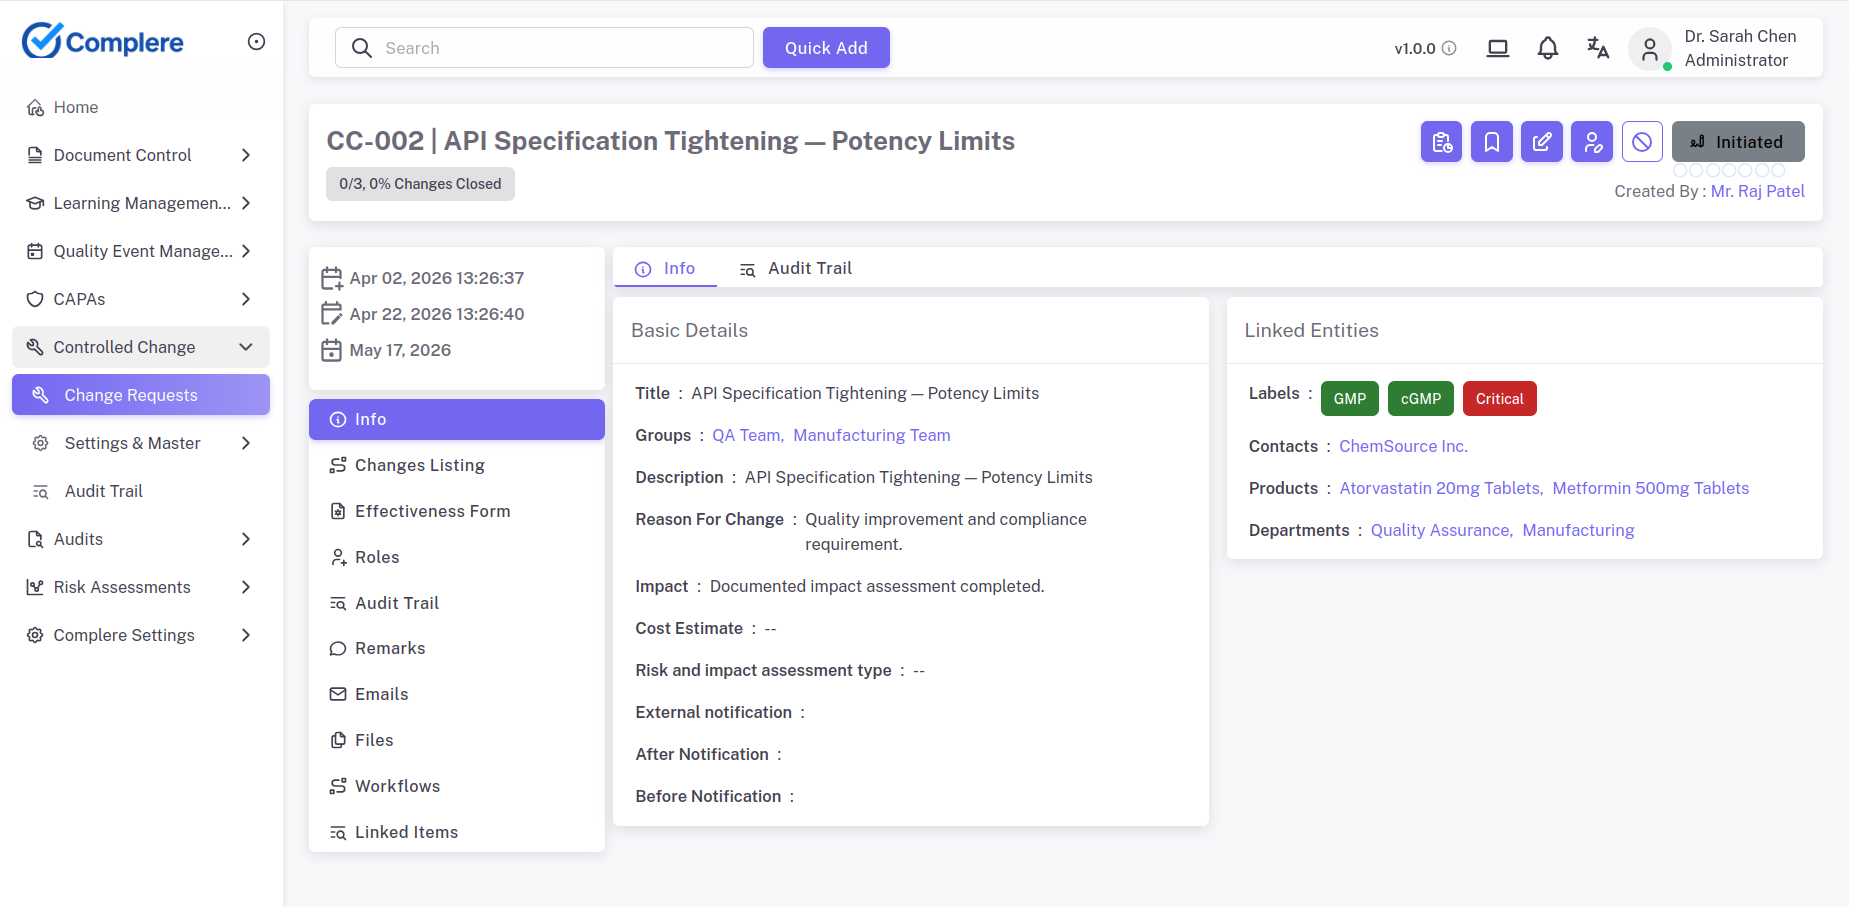Viewport: 1849px width, 907px height.
Task: Click the user-edit icon button
Action: click(1591, 142)
